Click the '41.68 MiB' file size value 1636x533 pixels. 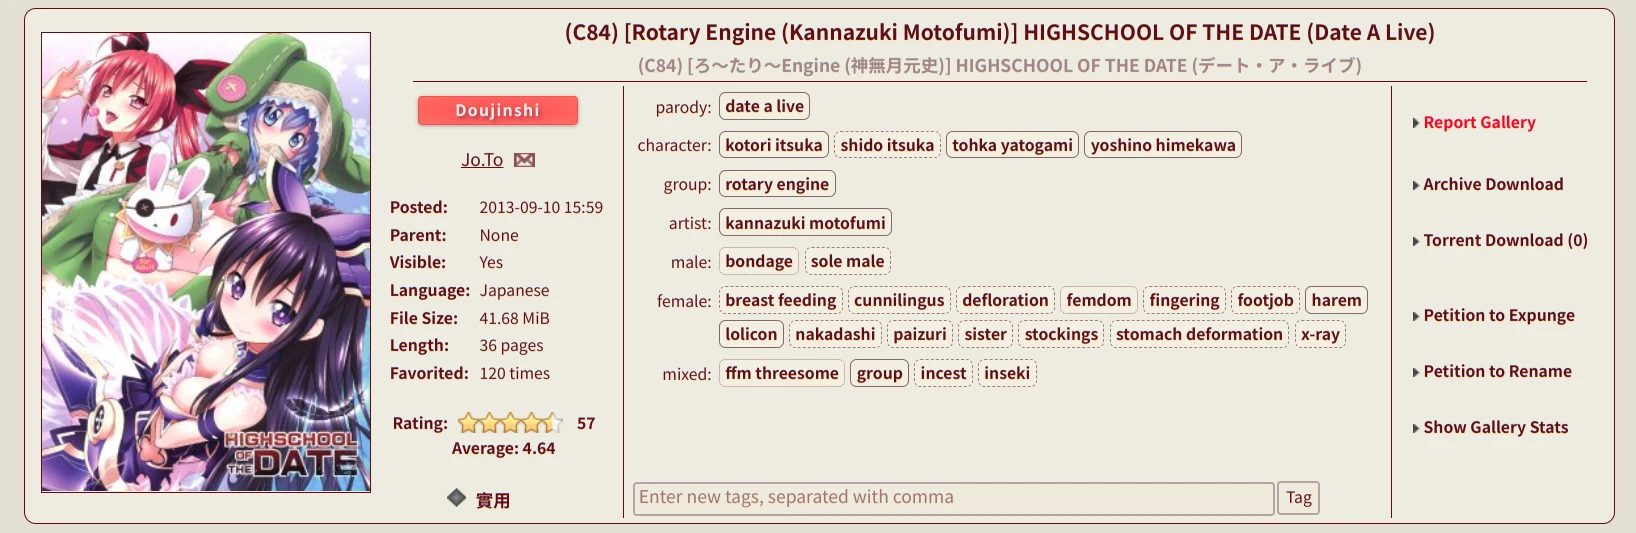514,318
